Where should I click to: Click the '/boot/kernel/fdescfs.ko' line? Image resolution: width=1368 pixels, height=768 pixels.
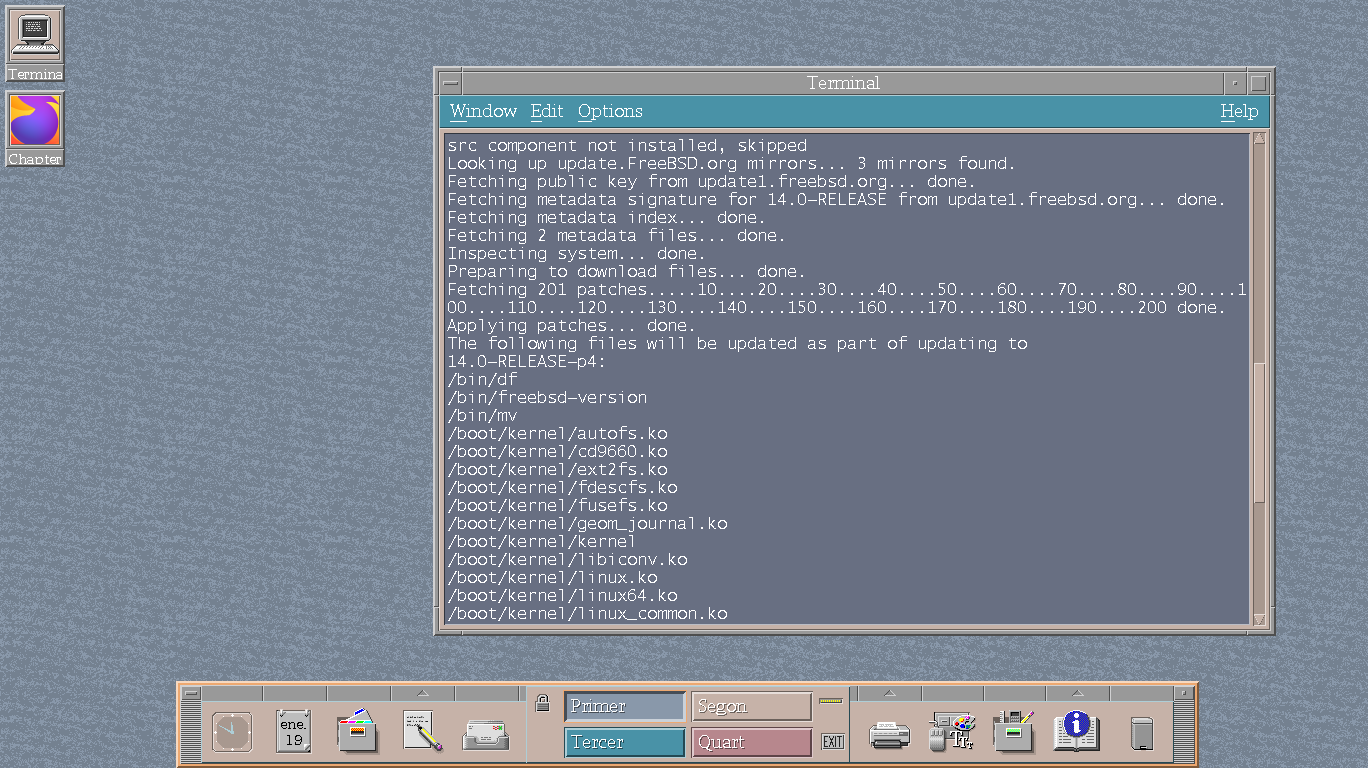[x=562, y=488]
